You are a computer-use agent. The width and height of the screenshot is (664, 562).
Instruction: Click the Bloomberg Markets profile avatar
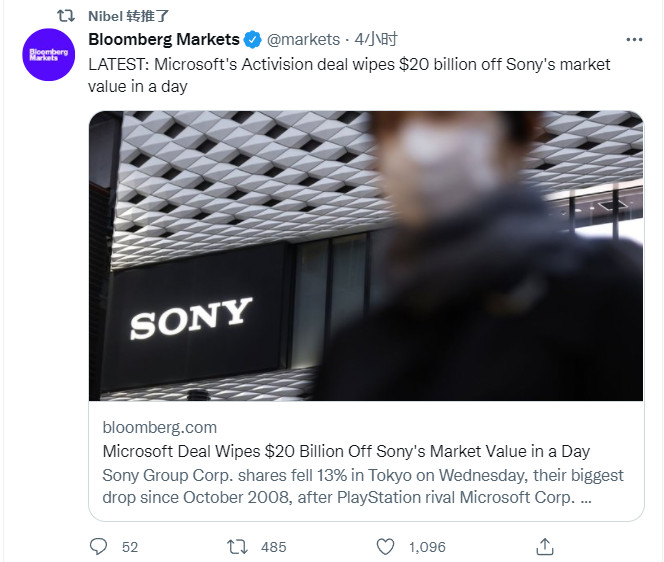48,55
